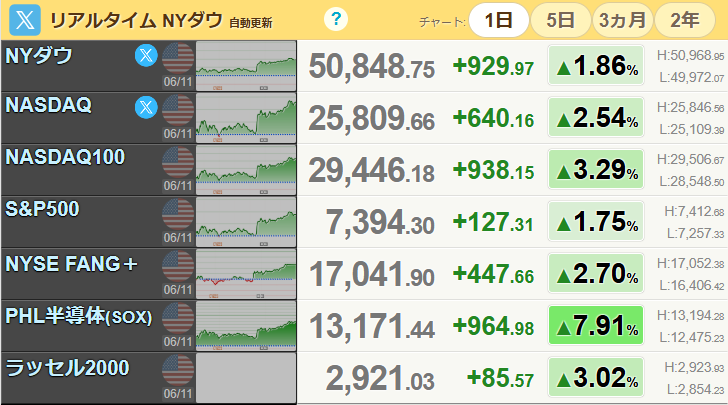Click the ▲7.91% change badge
728x405 pixels.
[596, 325]
